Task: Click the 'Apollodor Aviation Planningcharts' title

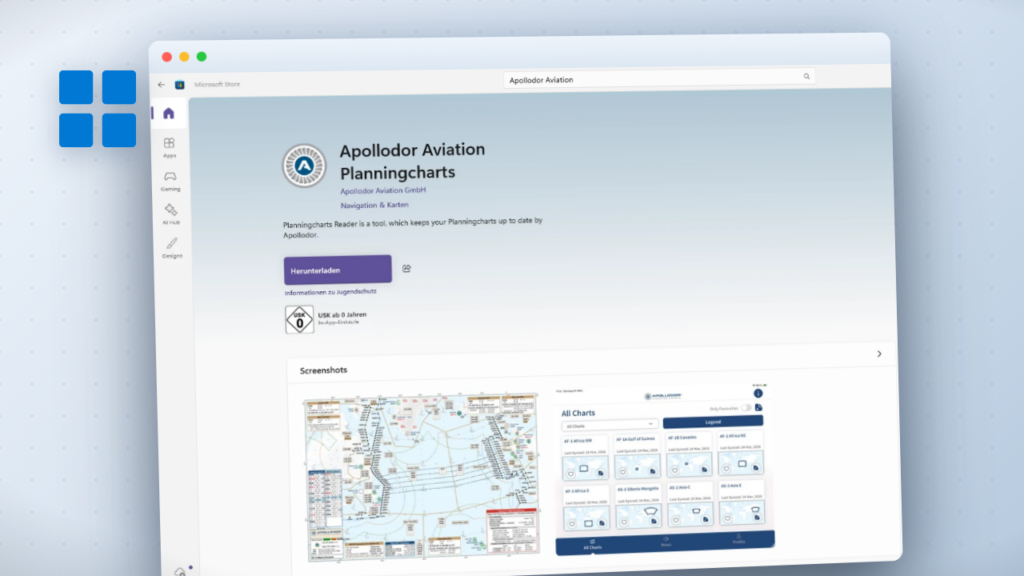Action: [412, 161]
